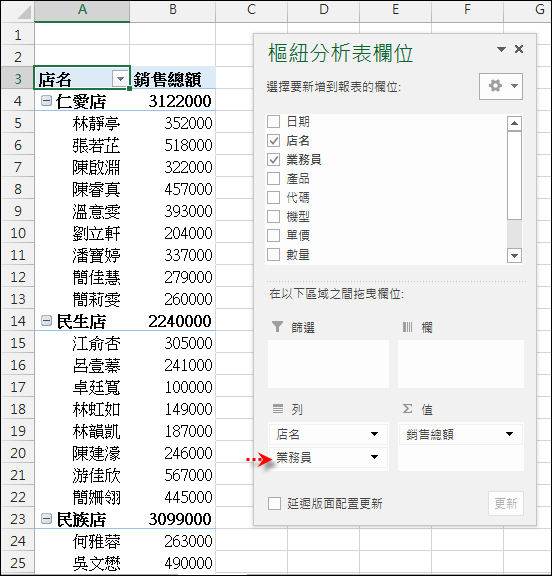Click the filter funnel icon of 篩選 area
The height and width of the screenshot is (576, 552).
click(x=277, y=327)
